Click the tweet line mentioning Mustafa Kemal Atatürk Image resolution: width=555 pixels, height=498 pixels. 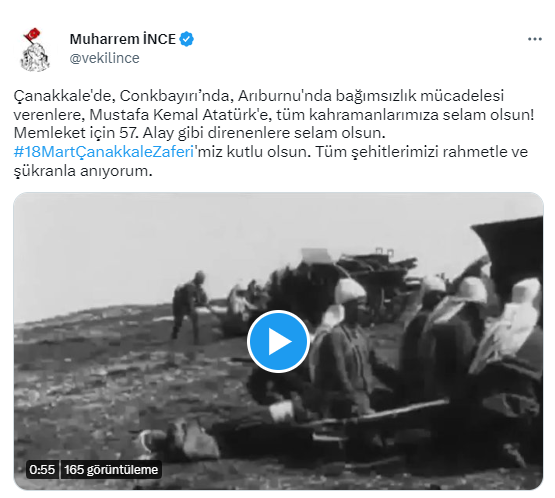274,114
